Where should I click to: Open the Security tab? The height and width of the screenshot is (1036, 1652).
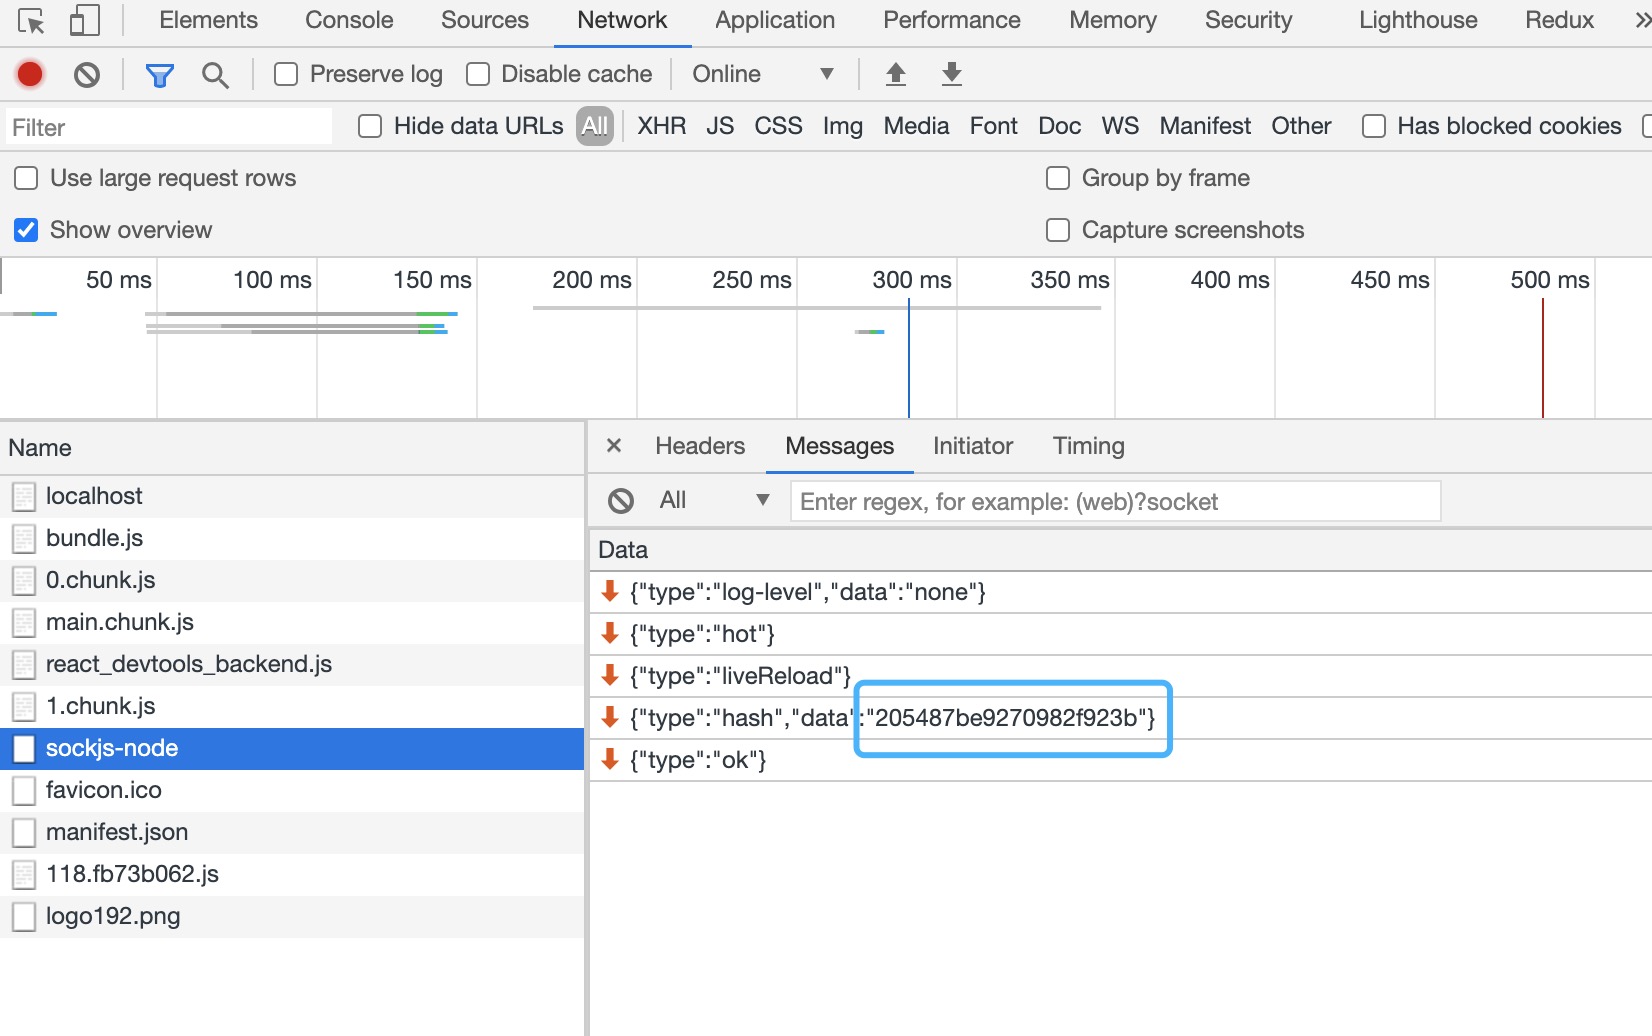pos(1249,20)
